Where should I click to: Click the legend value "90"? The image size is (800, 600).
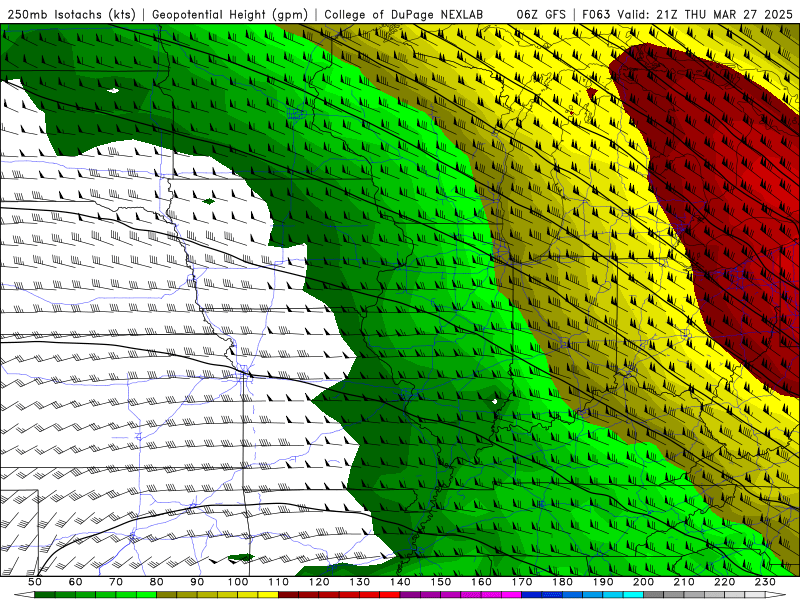(x=197, y=582)
